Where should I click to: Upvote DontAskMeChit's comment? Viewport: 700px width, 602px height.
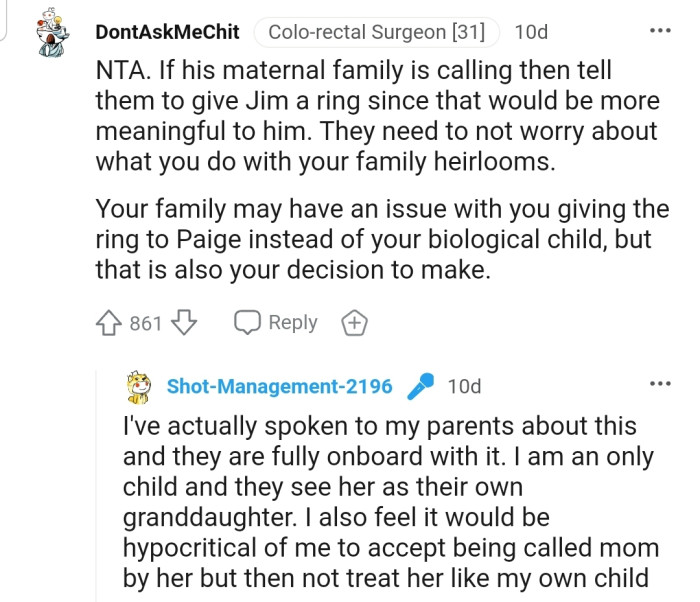click(x=109, y=323)
